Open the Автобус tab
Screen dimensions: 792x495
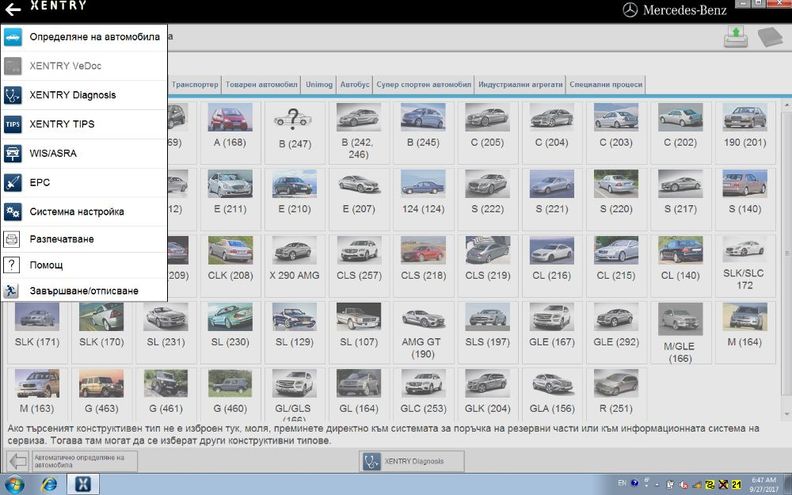click(355, 84)
